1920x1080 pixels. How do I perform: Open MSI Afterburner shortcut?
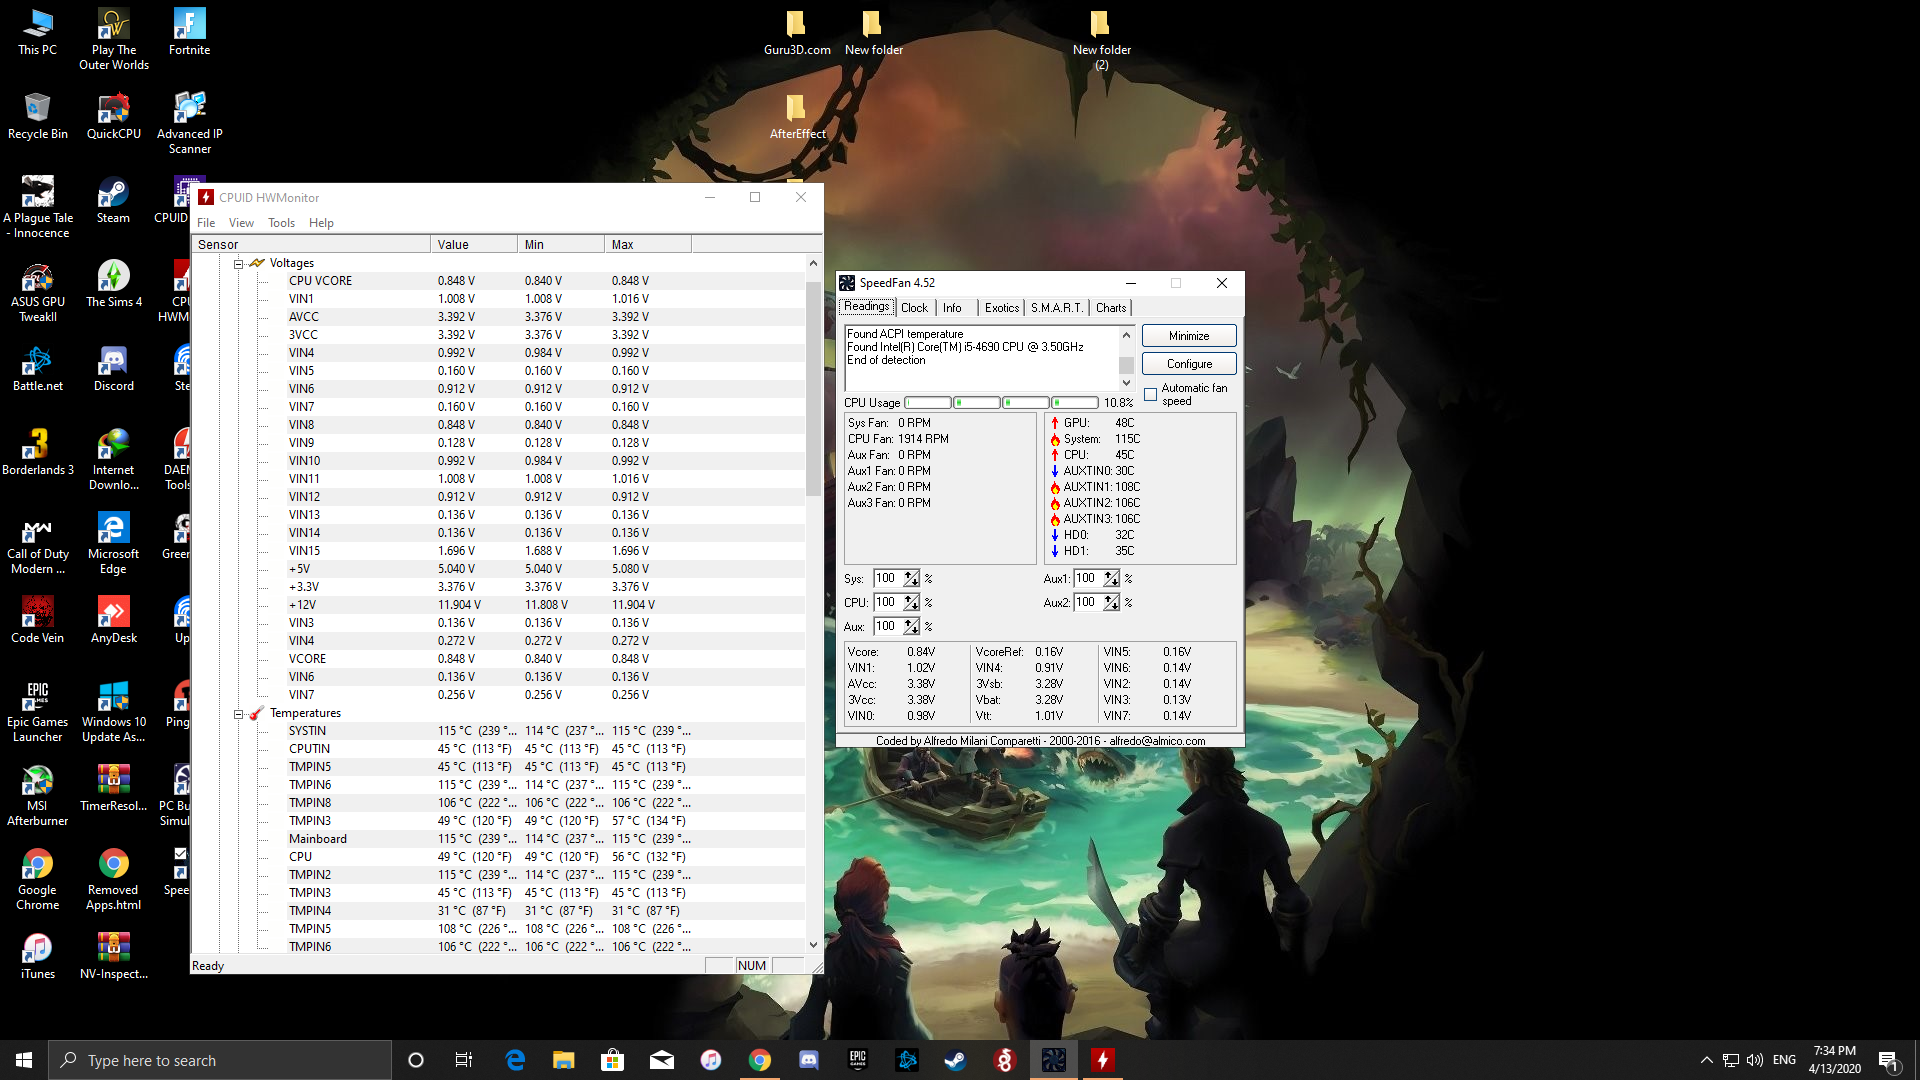(37, 795)
